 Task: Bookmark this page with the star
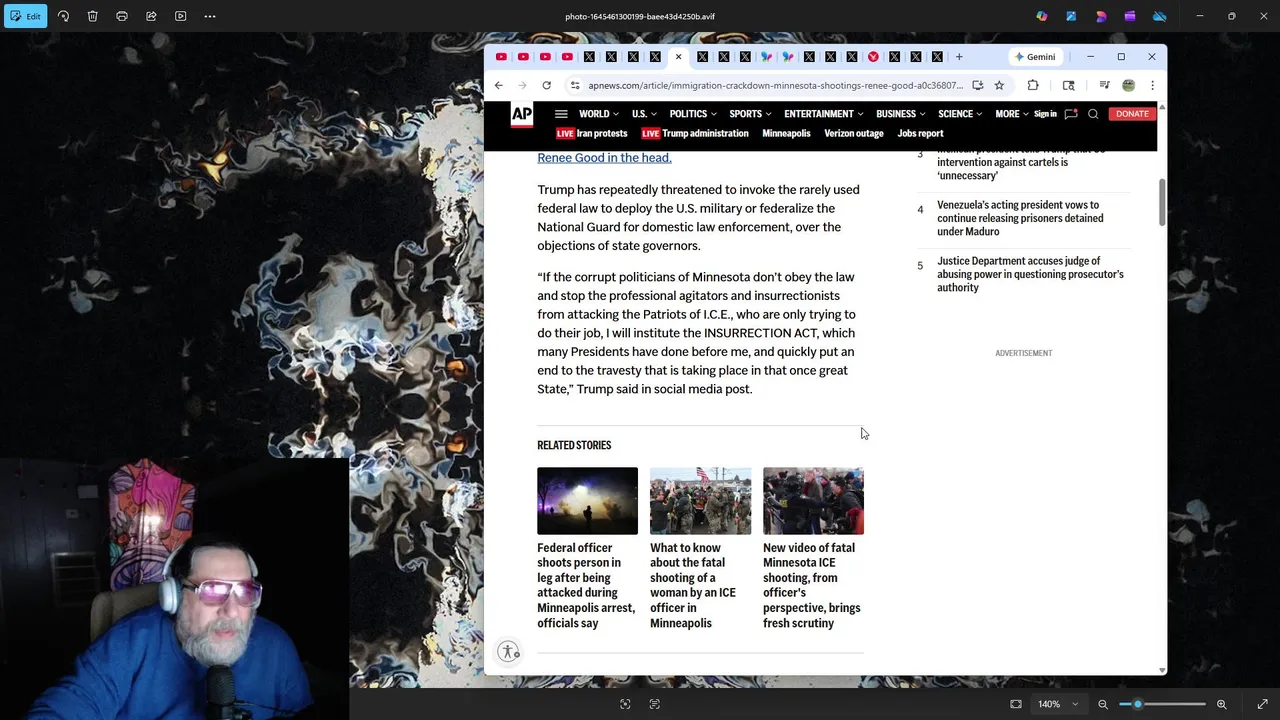(x=999, y=85)
